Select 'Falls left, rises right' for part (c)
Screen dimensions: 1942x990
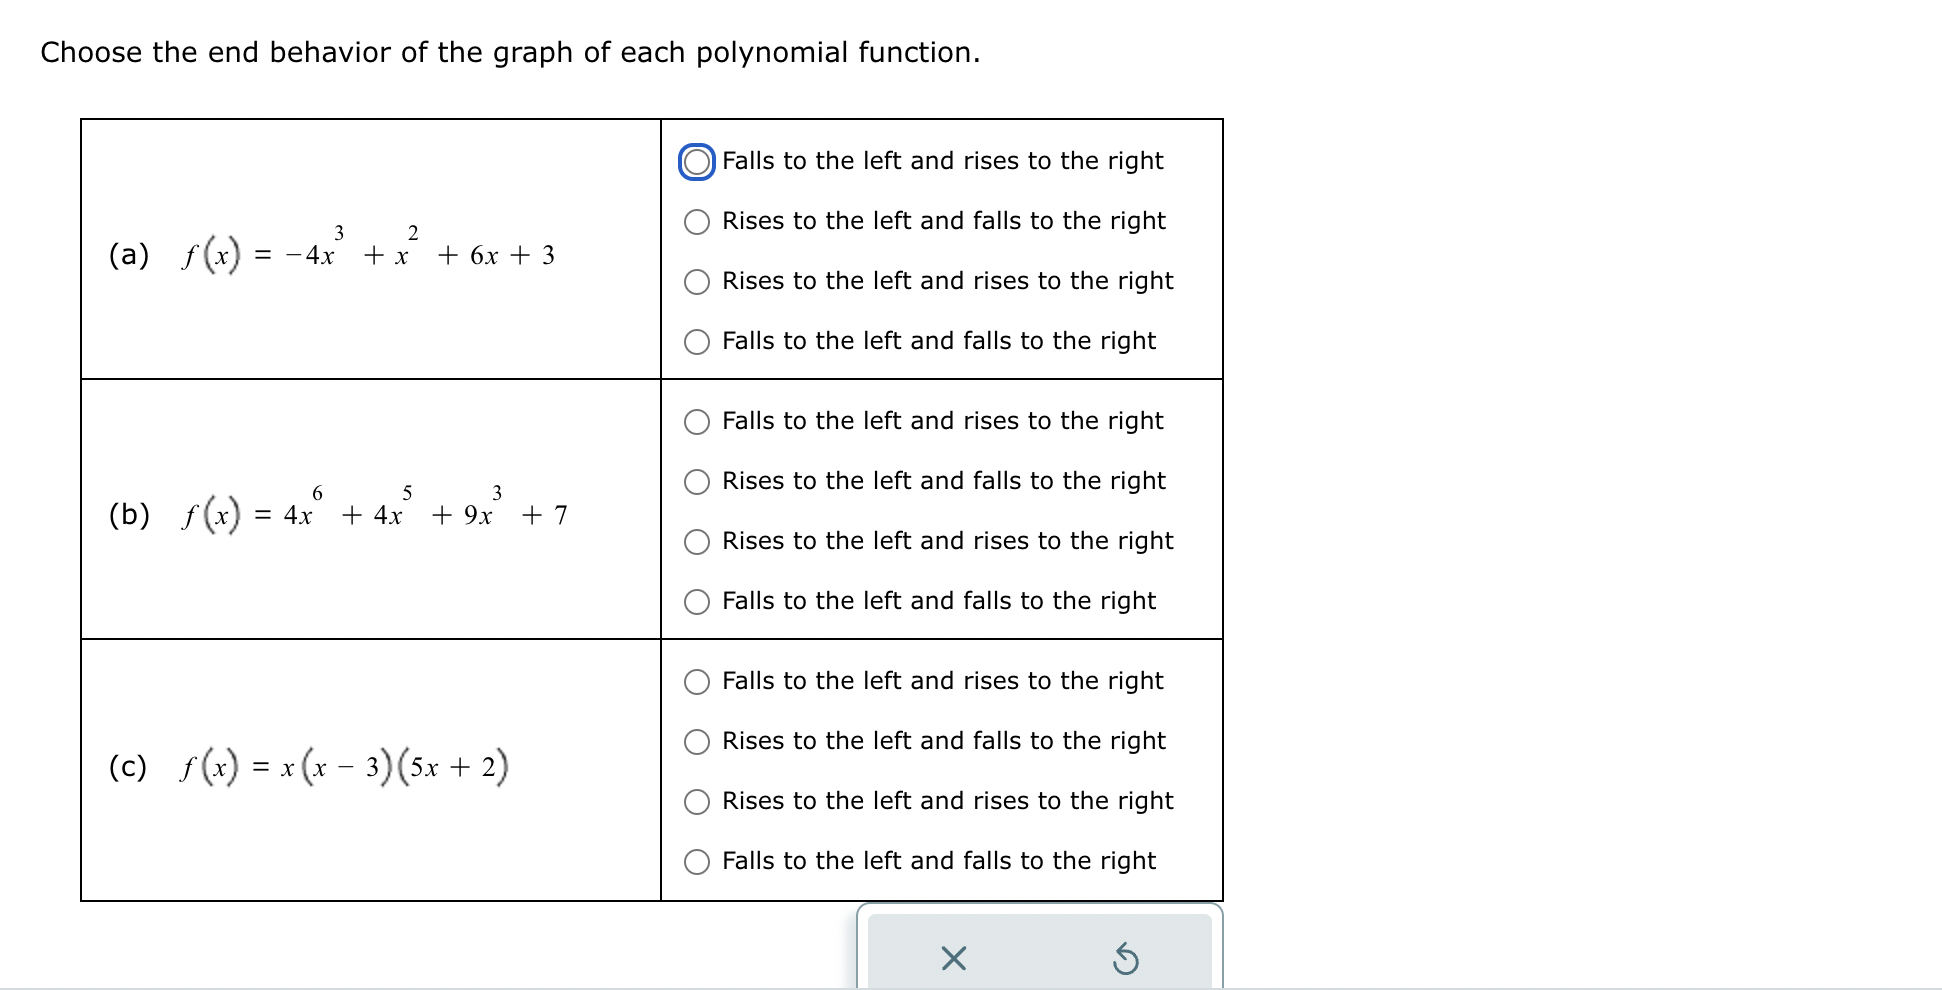[697, 682]
